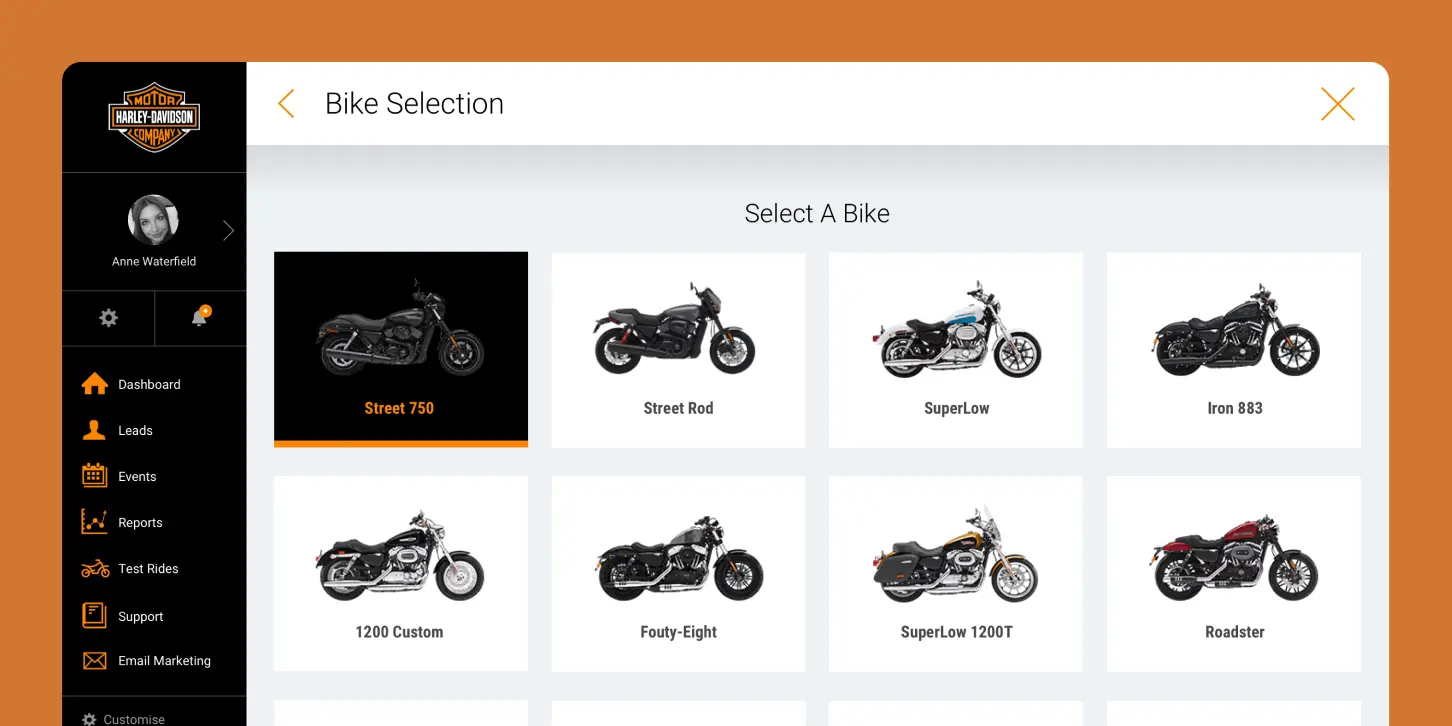Pick the SuperLow 1200T model
1452x726 pixels.
pos(955,573)
